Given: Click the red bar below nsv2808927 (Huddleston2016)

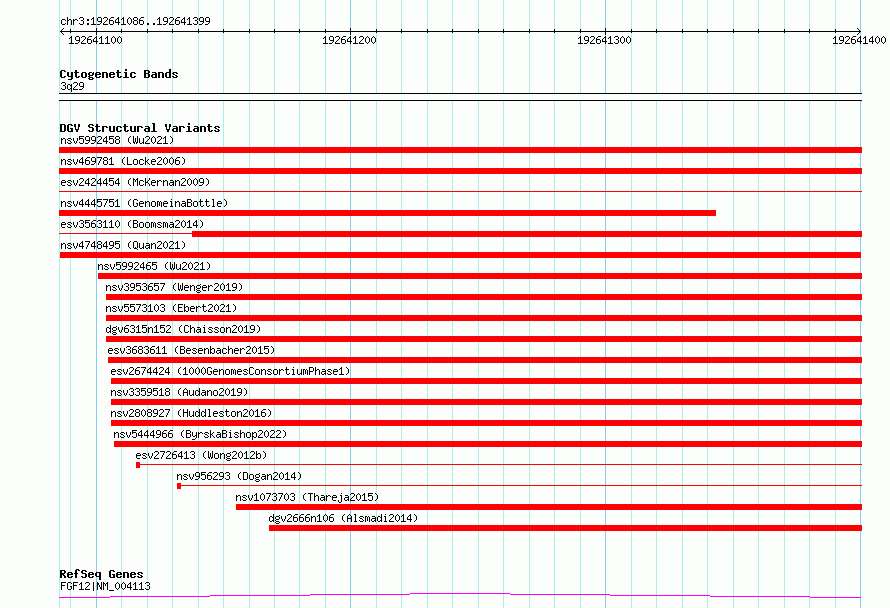Looking at the screenshot, I should click(x=486, y=423).
